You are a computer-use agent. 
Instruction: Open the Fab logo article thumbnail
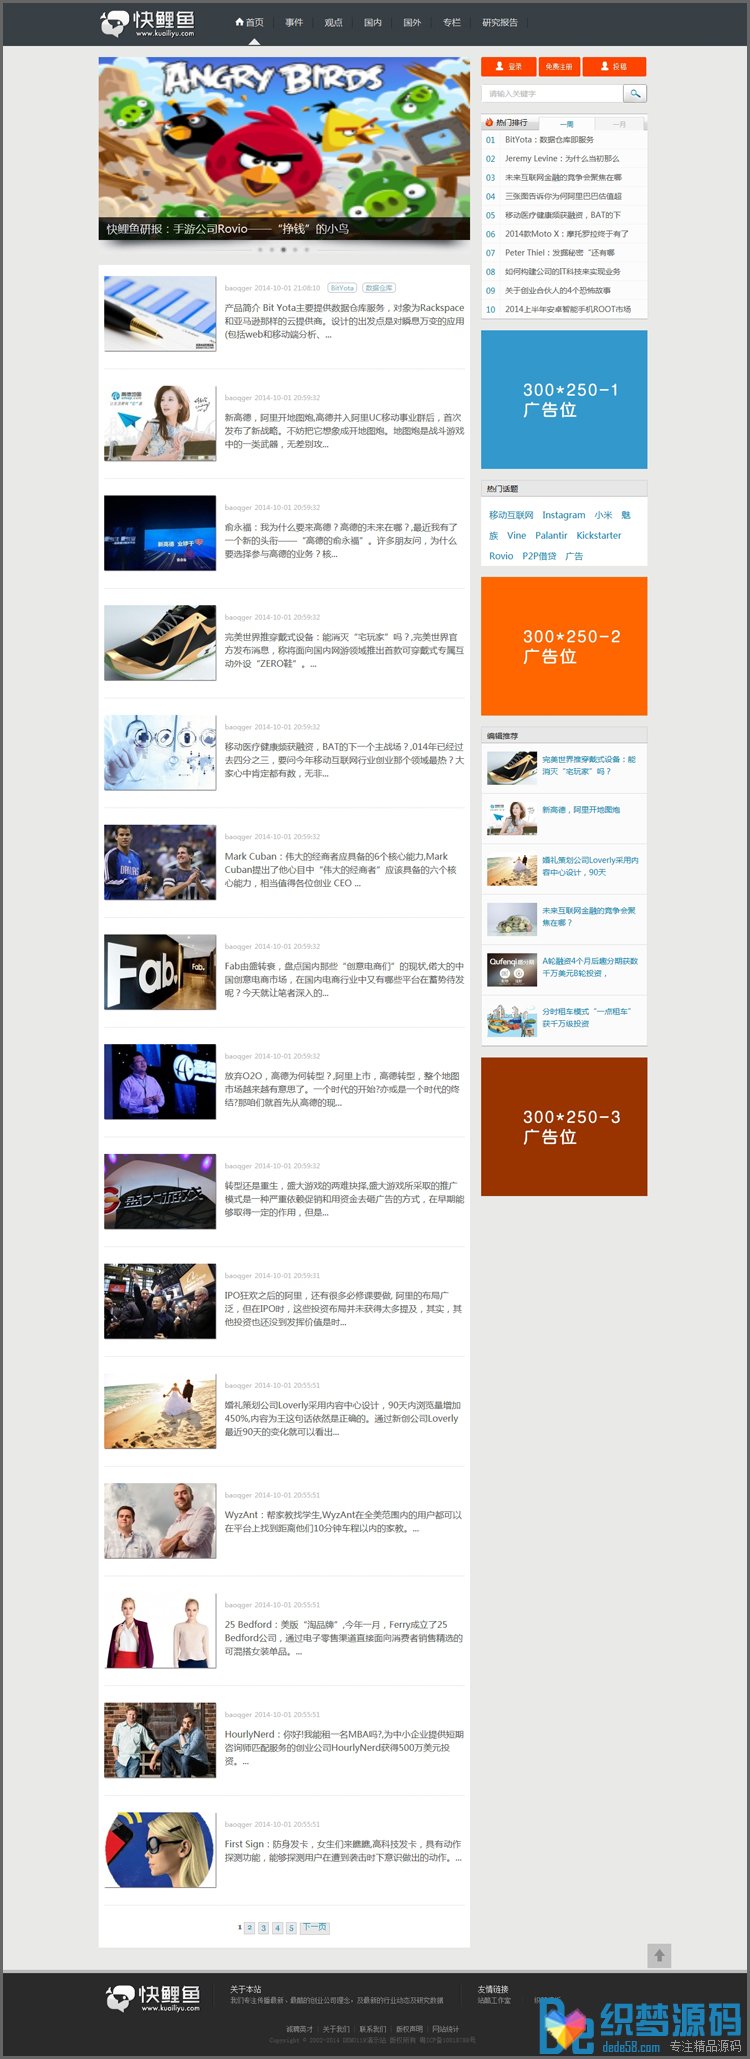point(160,971)
